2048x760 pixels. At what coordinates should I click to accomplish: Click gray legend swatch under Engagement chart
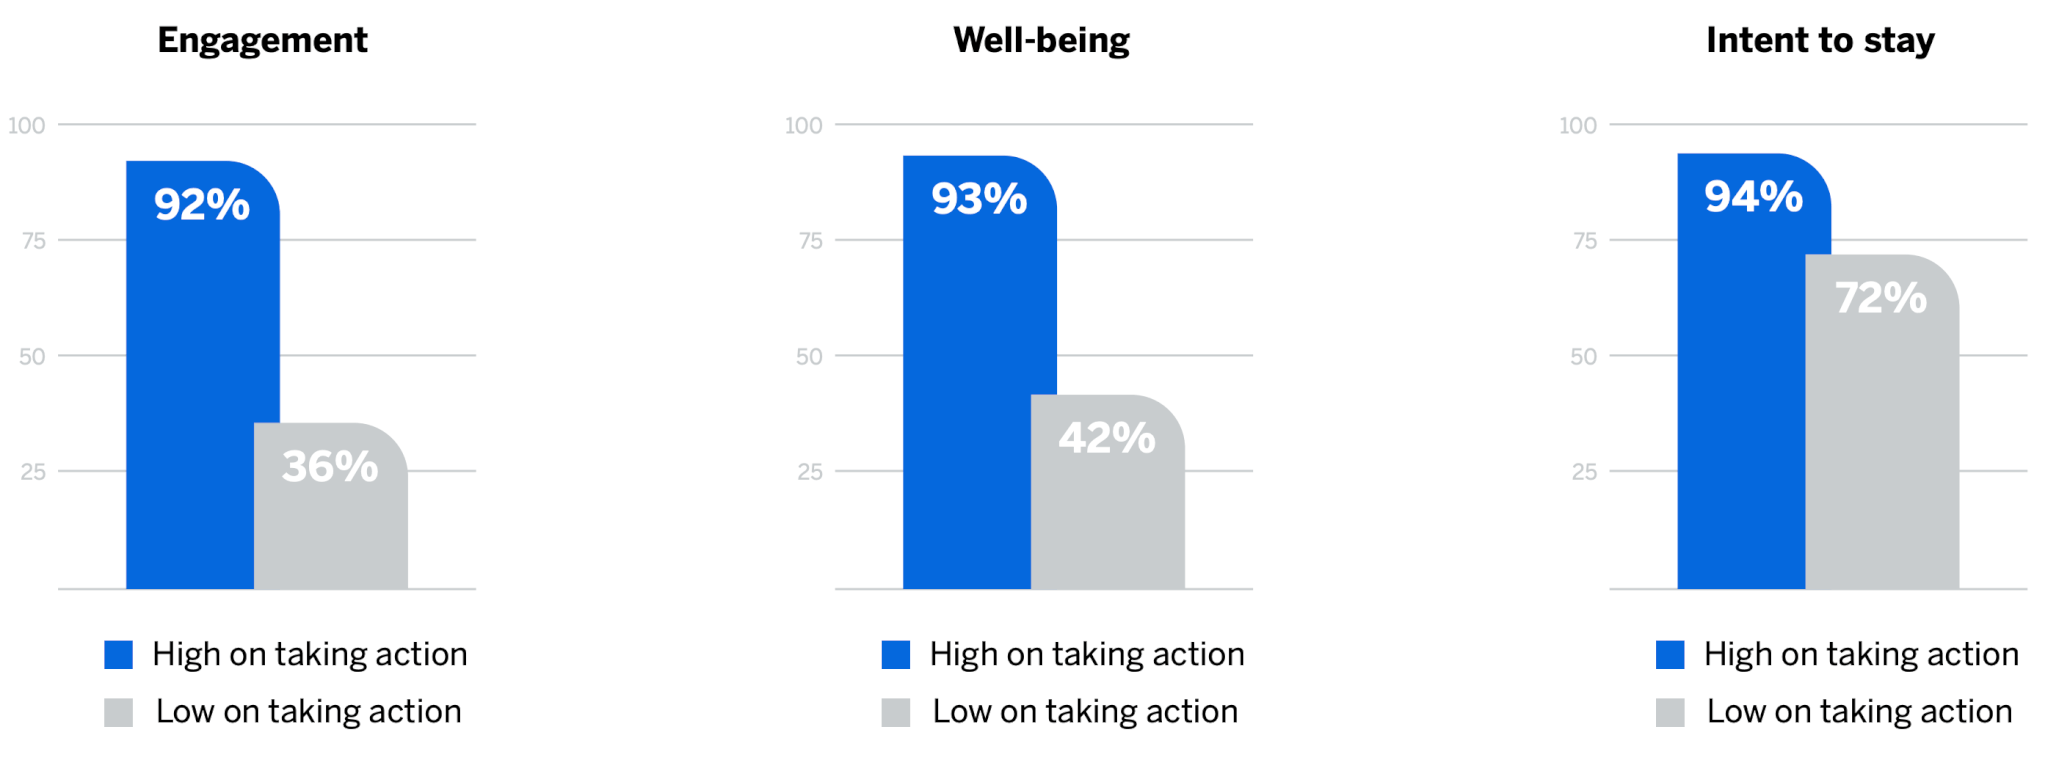pyautogui.click(x=119, y=713)
